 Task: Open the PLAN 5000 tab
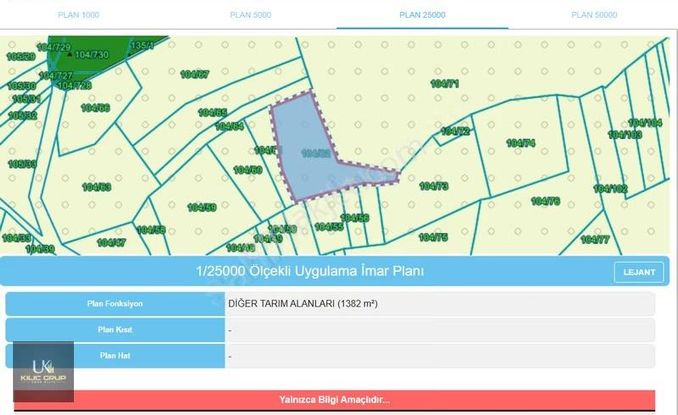point(252,15)
